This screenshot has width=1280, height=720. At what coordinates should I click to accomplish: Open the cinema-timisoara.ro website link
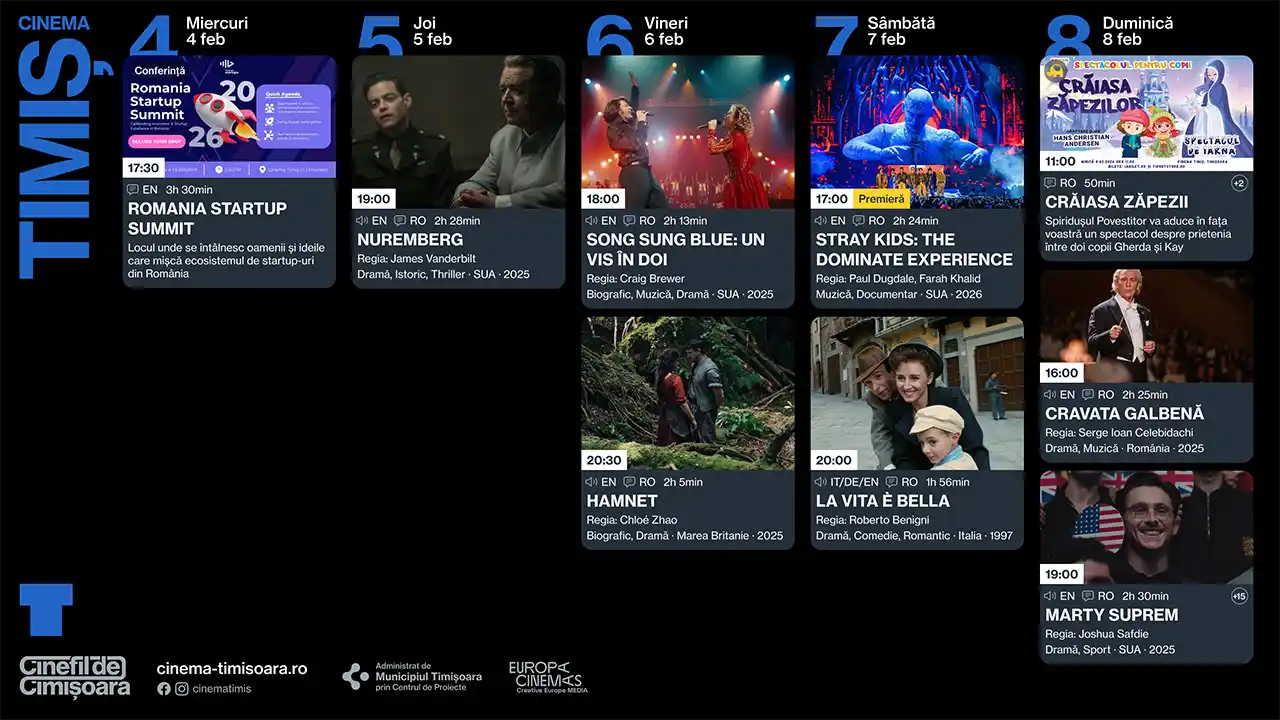coord(232,668)
